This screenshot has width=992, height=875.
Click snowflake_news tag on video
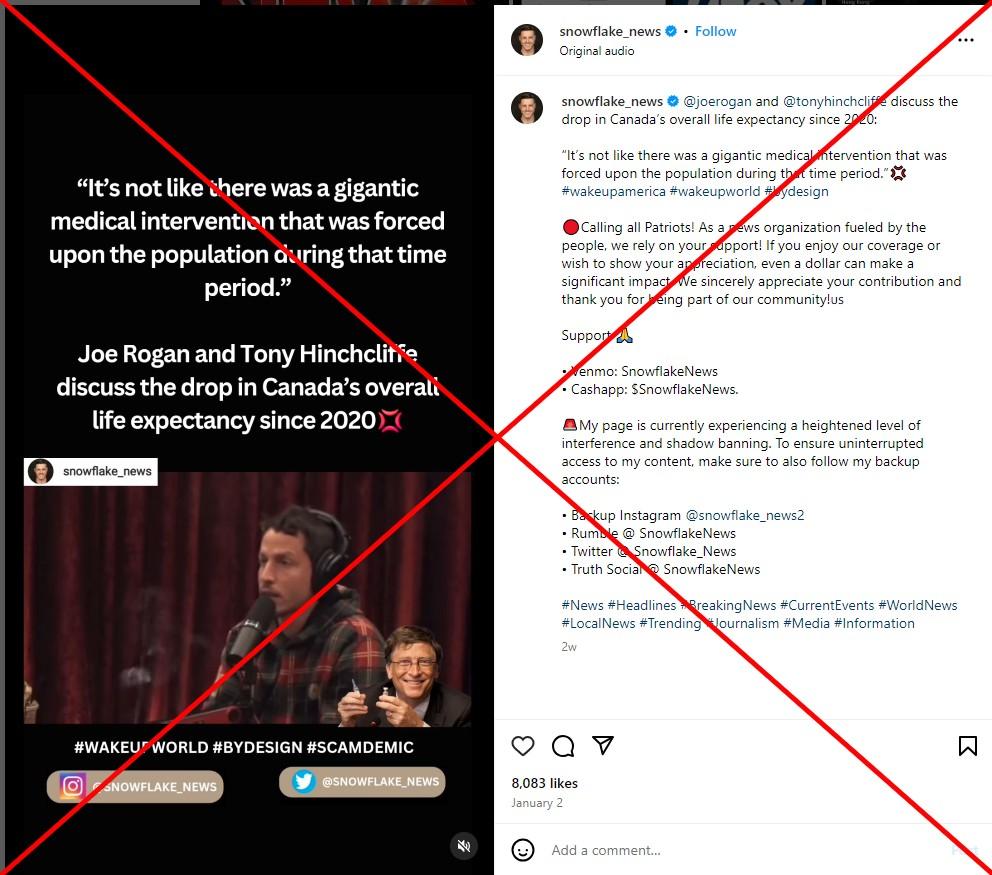point(90,471)
